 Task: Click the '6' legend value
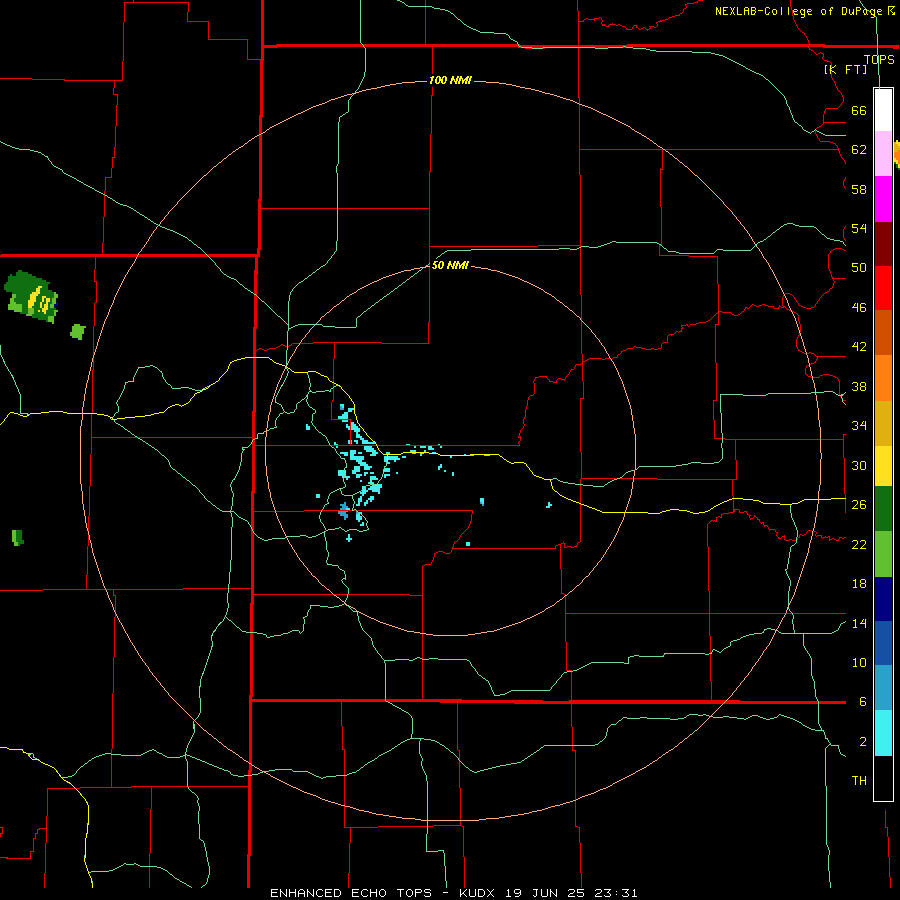(863, 702)
